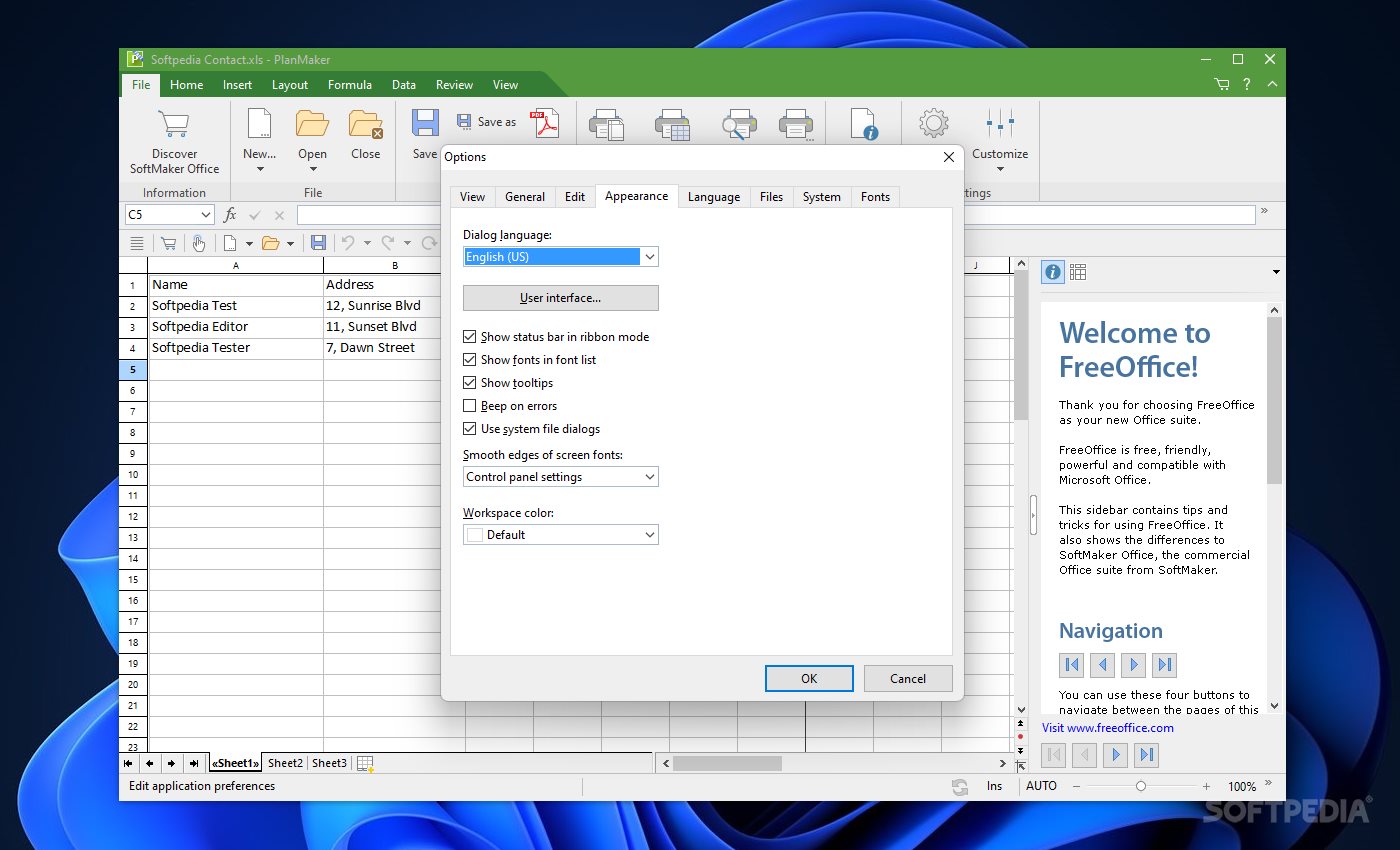Image resolution: width=1400 pixels, height=850 pixels.
Task: Click the print-with-pages printer icon
Action: (606, 124)
